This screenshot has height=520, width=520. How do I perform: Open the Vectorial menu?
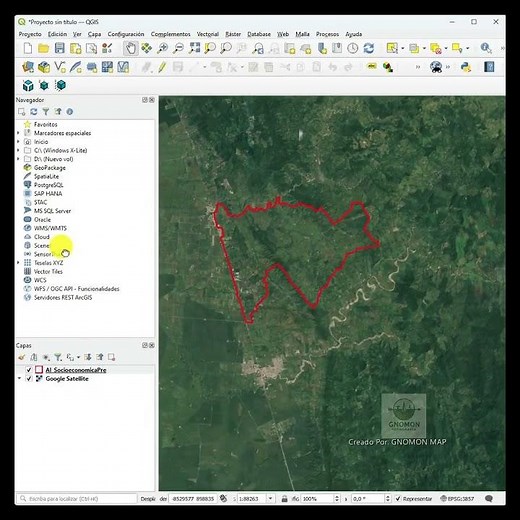208,34
